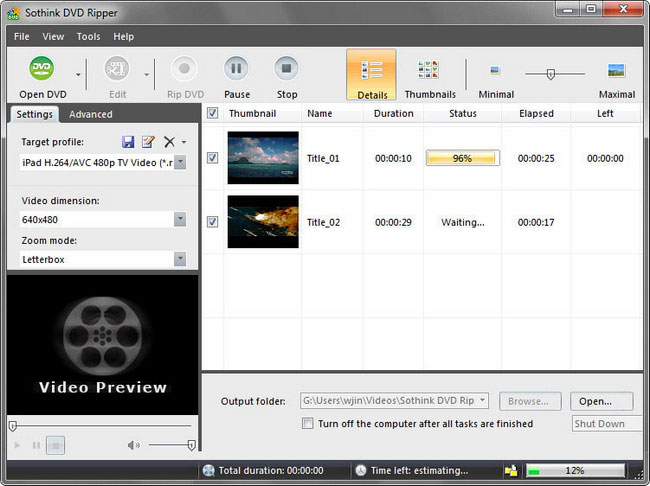Switch to Details list view

(371, 75)
